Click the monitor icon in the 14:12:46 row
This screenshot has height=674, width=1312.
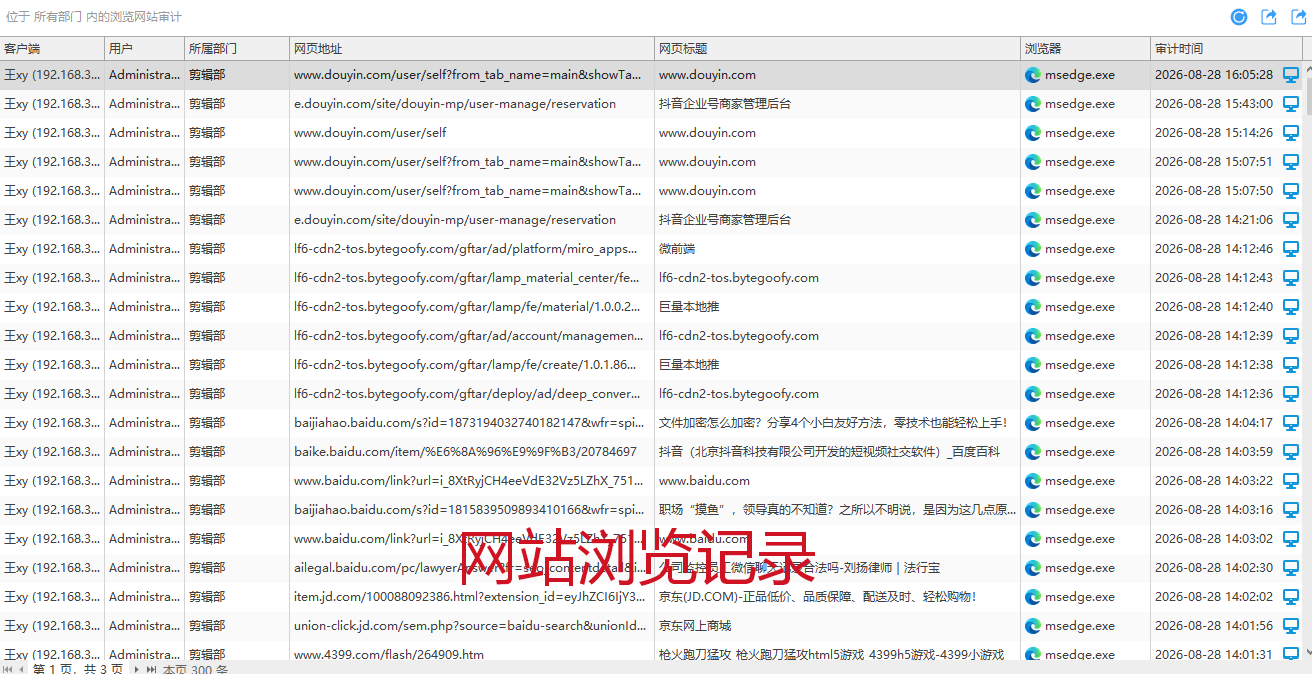1291,249
